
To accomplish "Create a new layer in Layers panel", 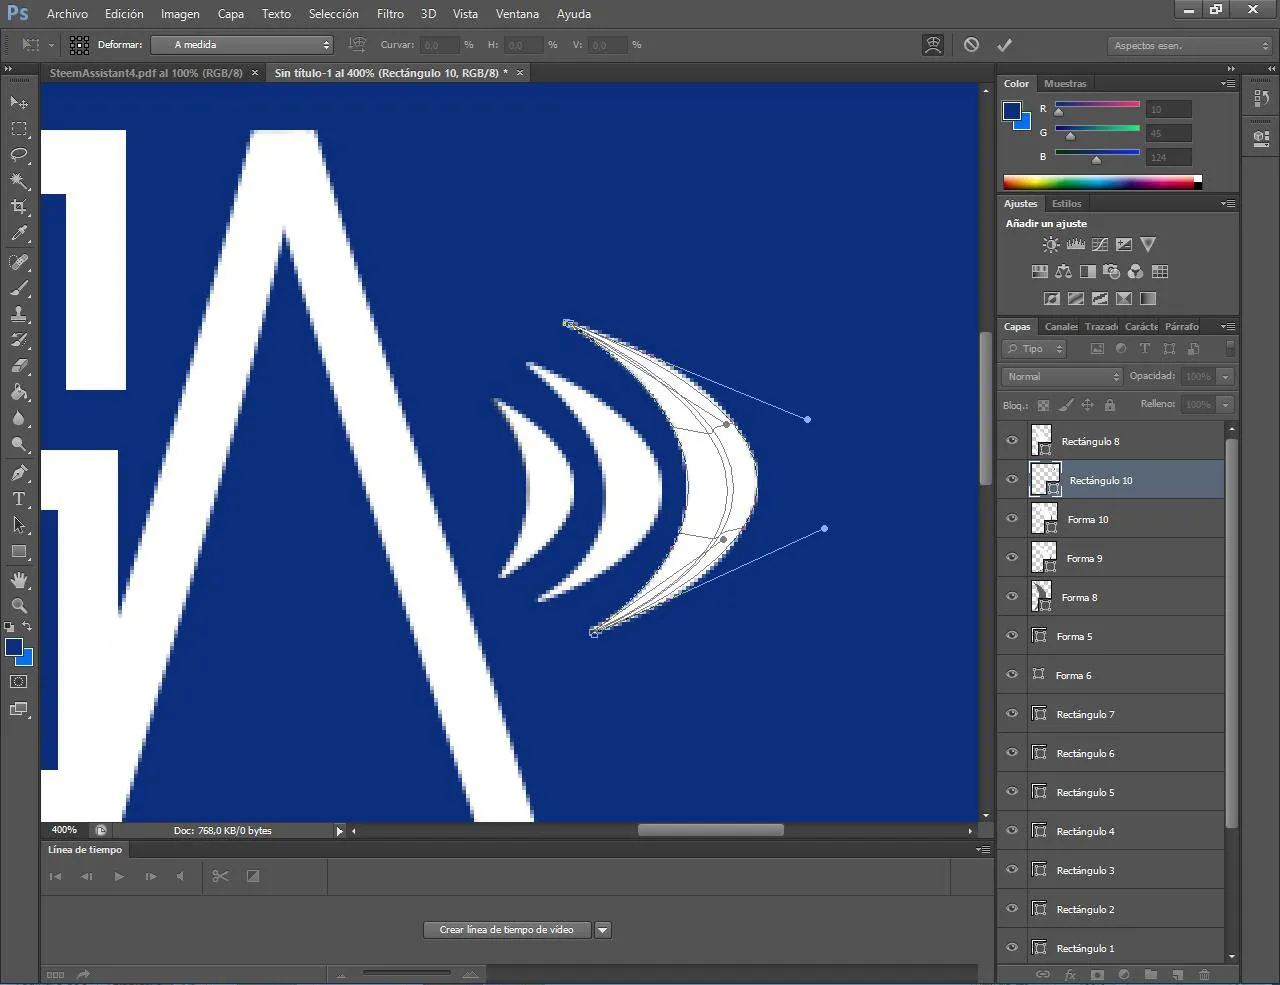I will tap(1177, 974).
